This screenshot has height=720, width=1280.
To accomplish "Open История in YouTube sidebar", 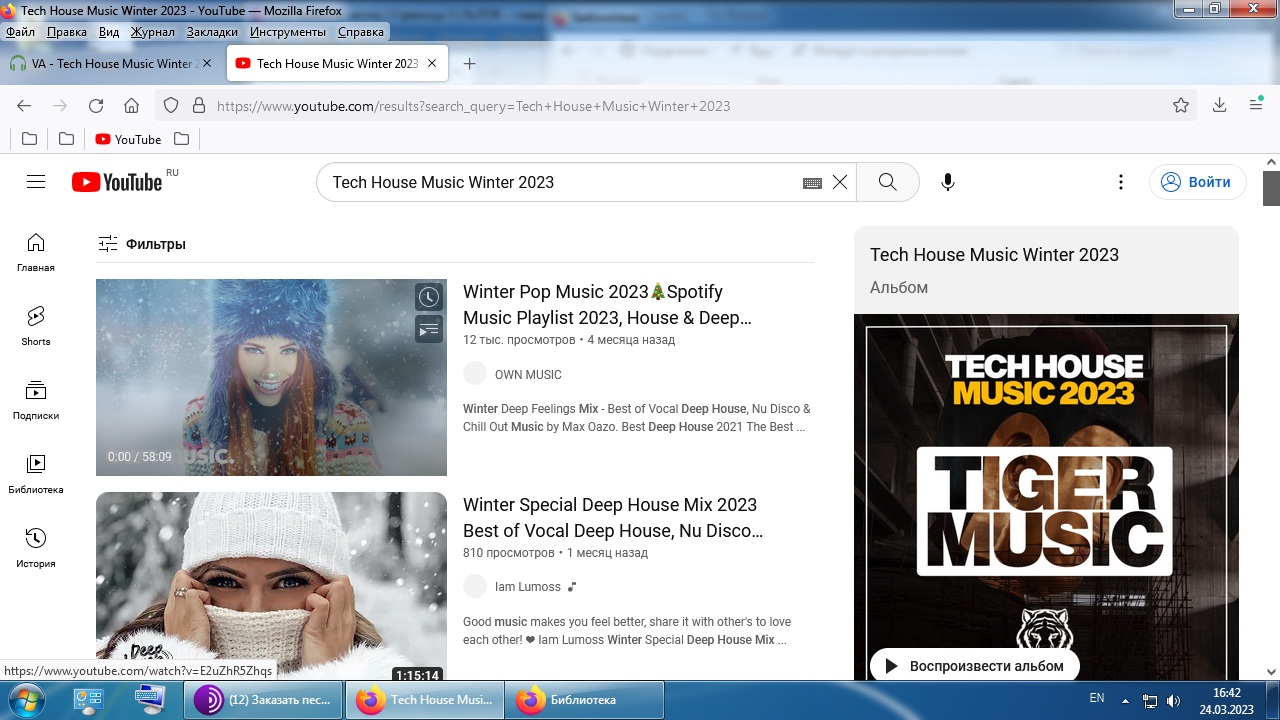I will (x=36, y=547).
